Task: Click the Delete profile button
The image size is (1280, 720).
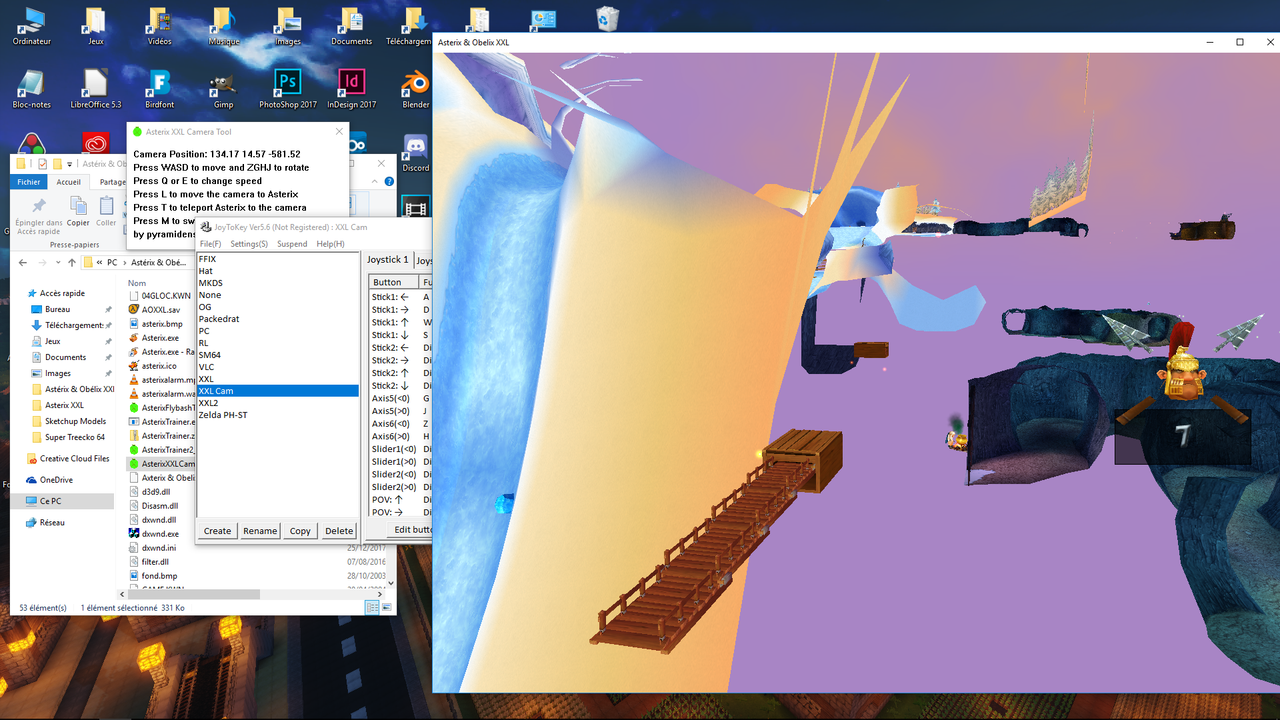Action: pyautogui.click(x=339, y=531)
